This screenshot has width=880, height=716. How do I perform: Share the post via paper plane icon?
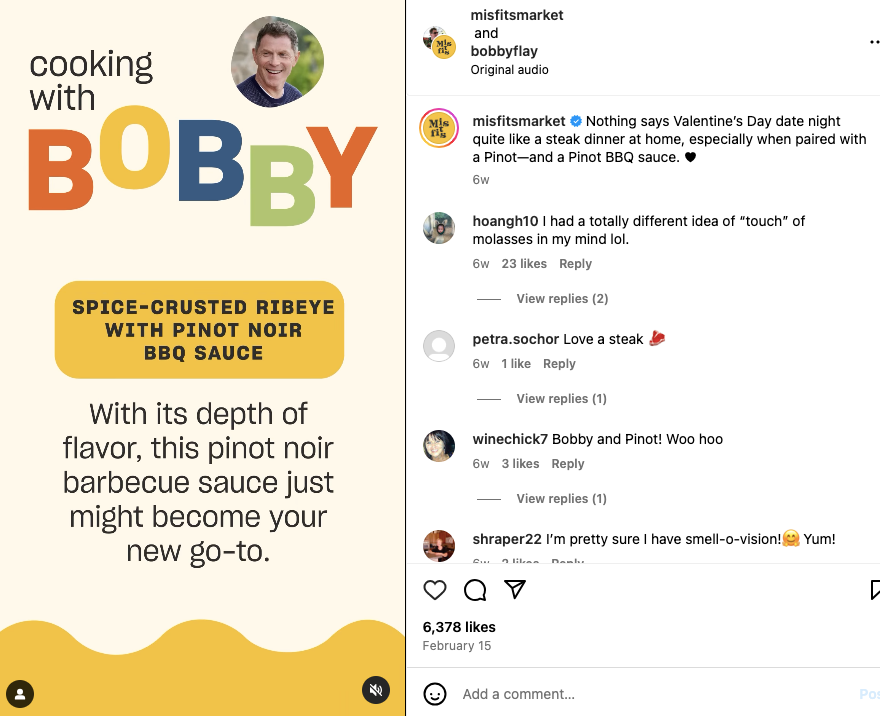pos(515,589)
